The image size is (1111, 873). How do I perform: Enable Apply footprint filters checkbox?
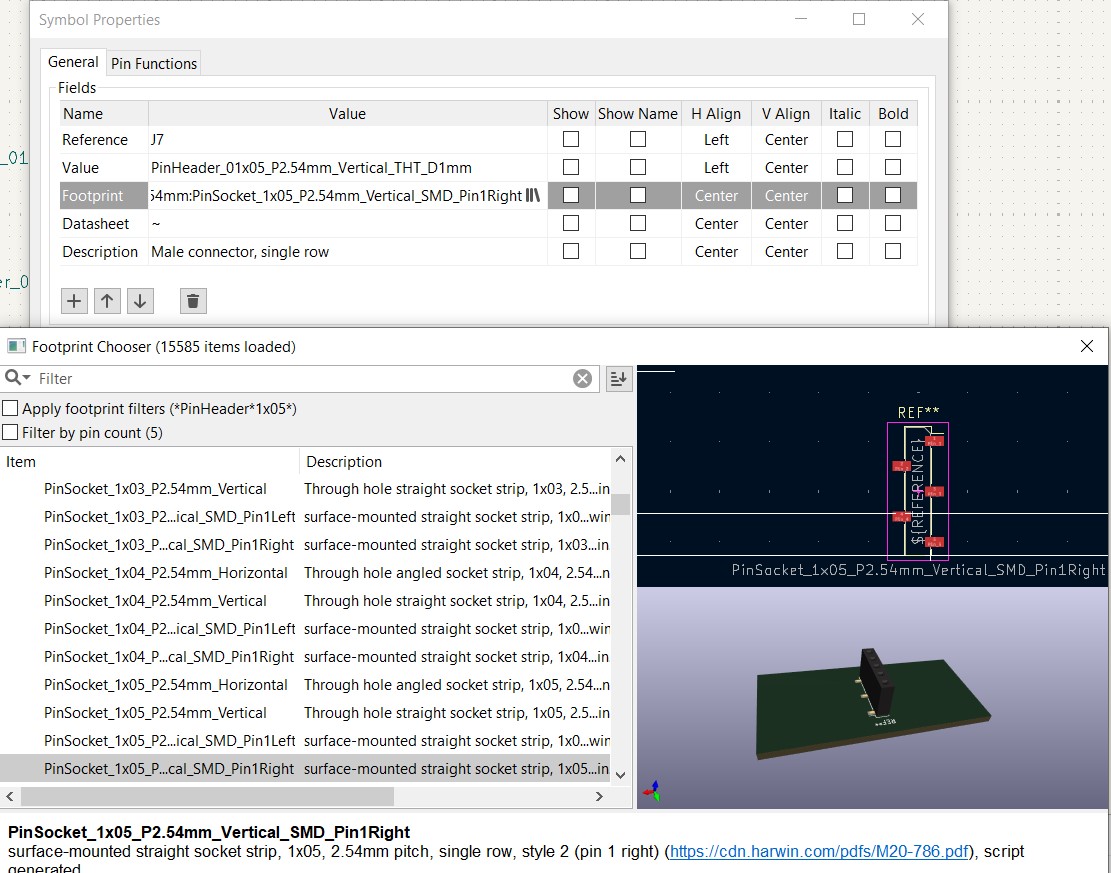(10, 409)
